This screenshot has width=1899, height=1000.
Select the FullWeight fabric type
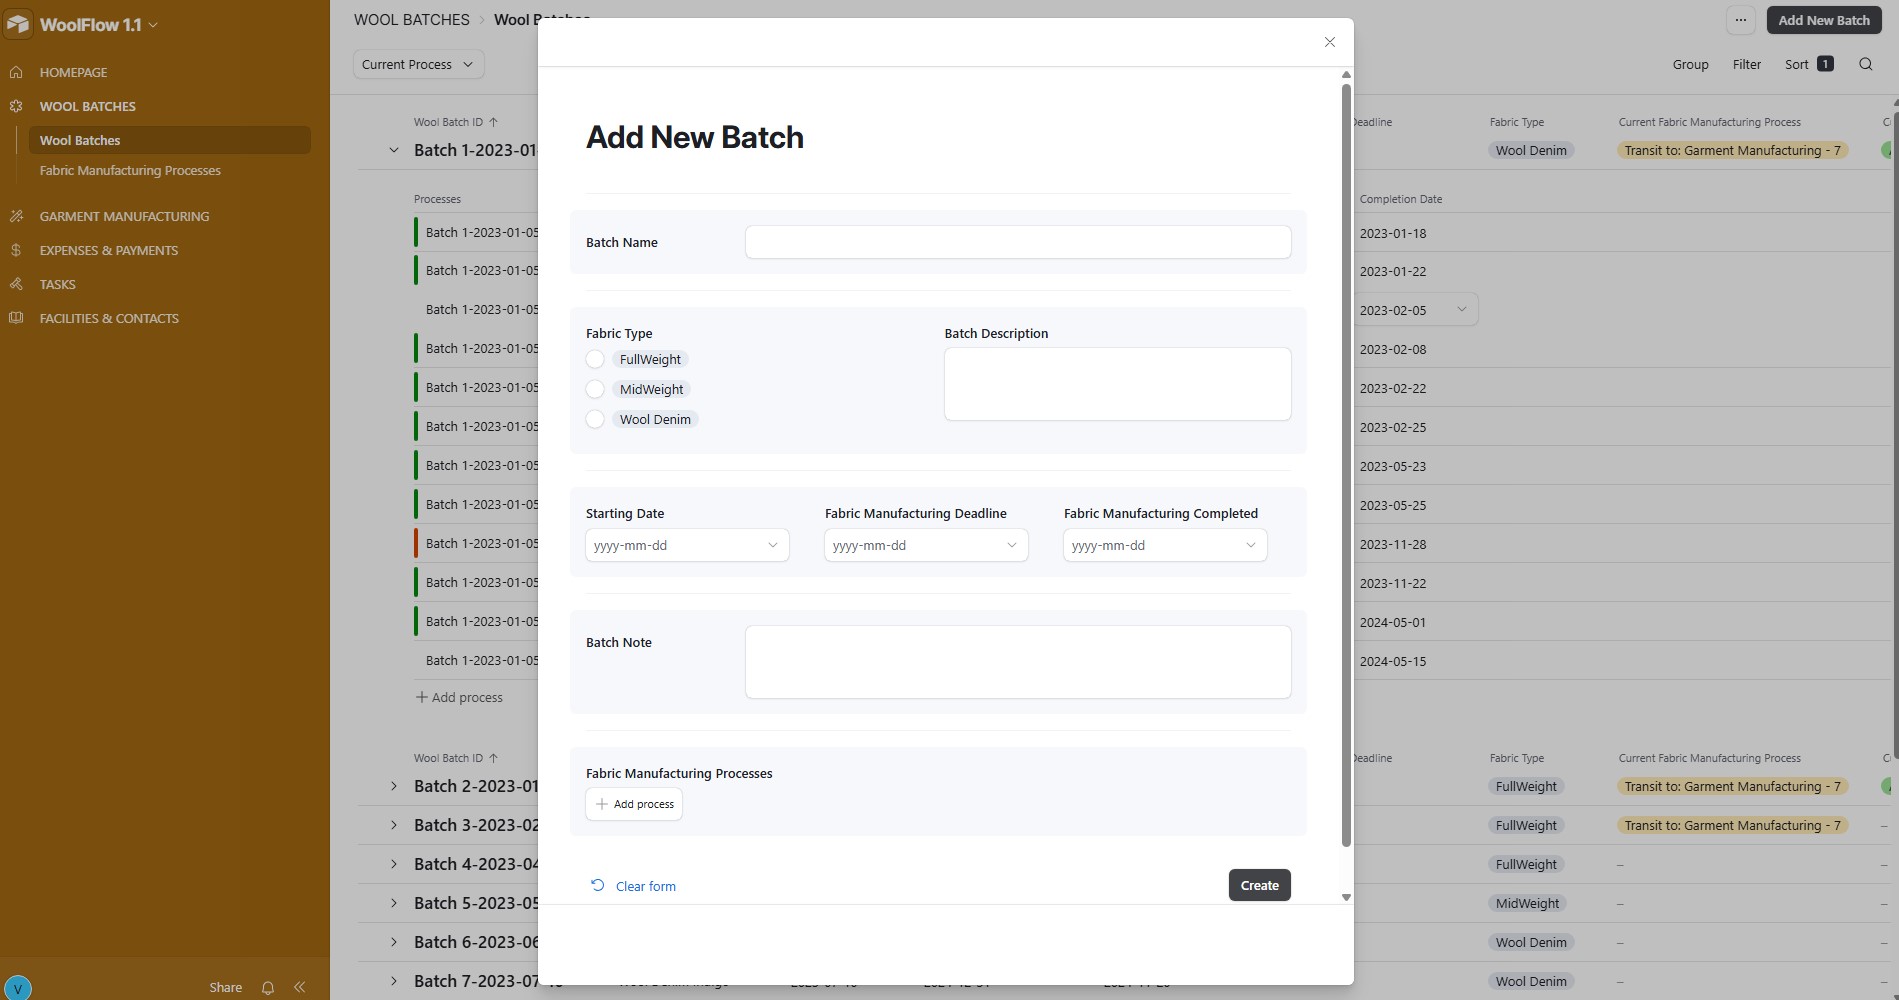[596, 359]
